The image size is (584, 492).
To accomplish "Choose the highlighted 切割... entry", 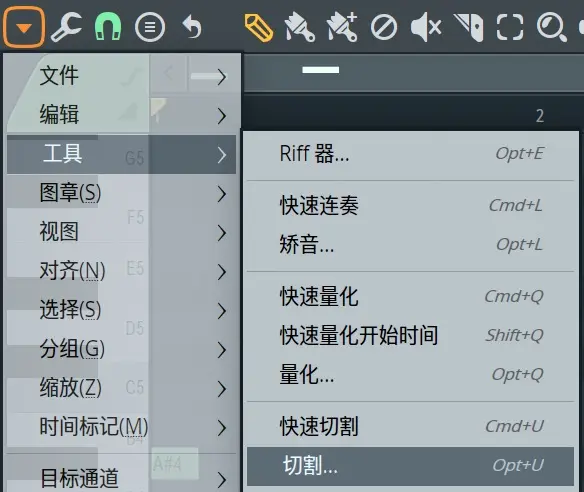I will (410, 466).
